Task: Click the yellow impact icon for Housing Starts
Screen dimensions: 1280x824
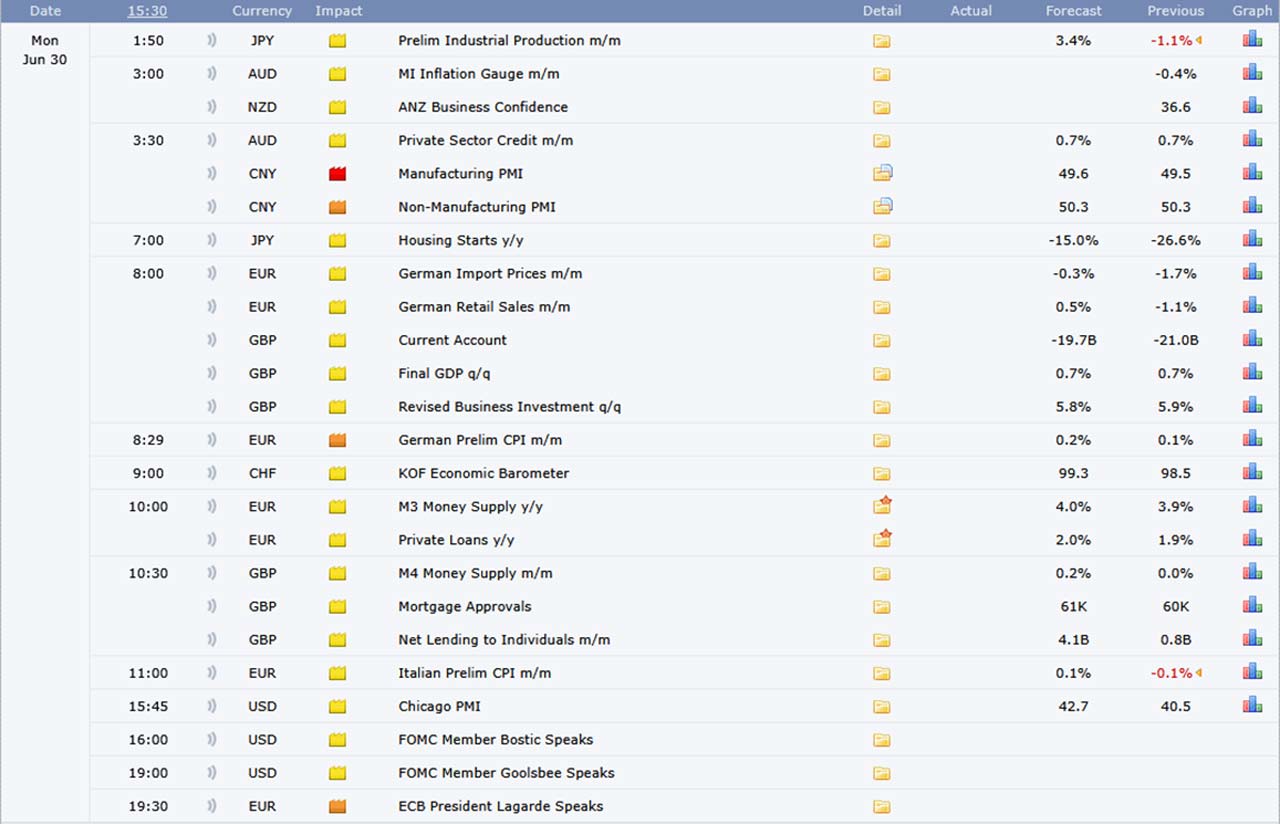Action: 338,240
